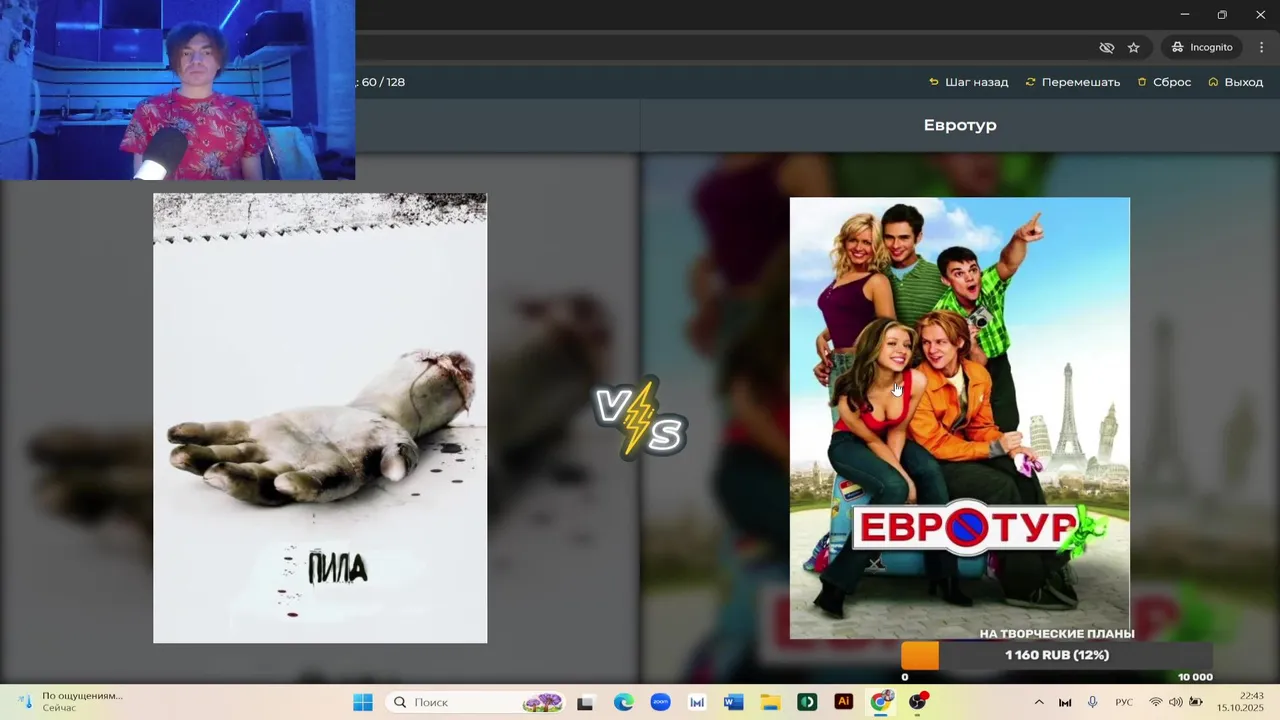
Task: Open the blue-bars app left of Word in taskbar
Action: (x=697, y=702)
